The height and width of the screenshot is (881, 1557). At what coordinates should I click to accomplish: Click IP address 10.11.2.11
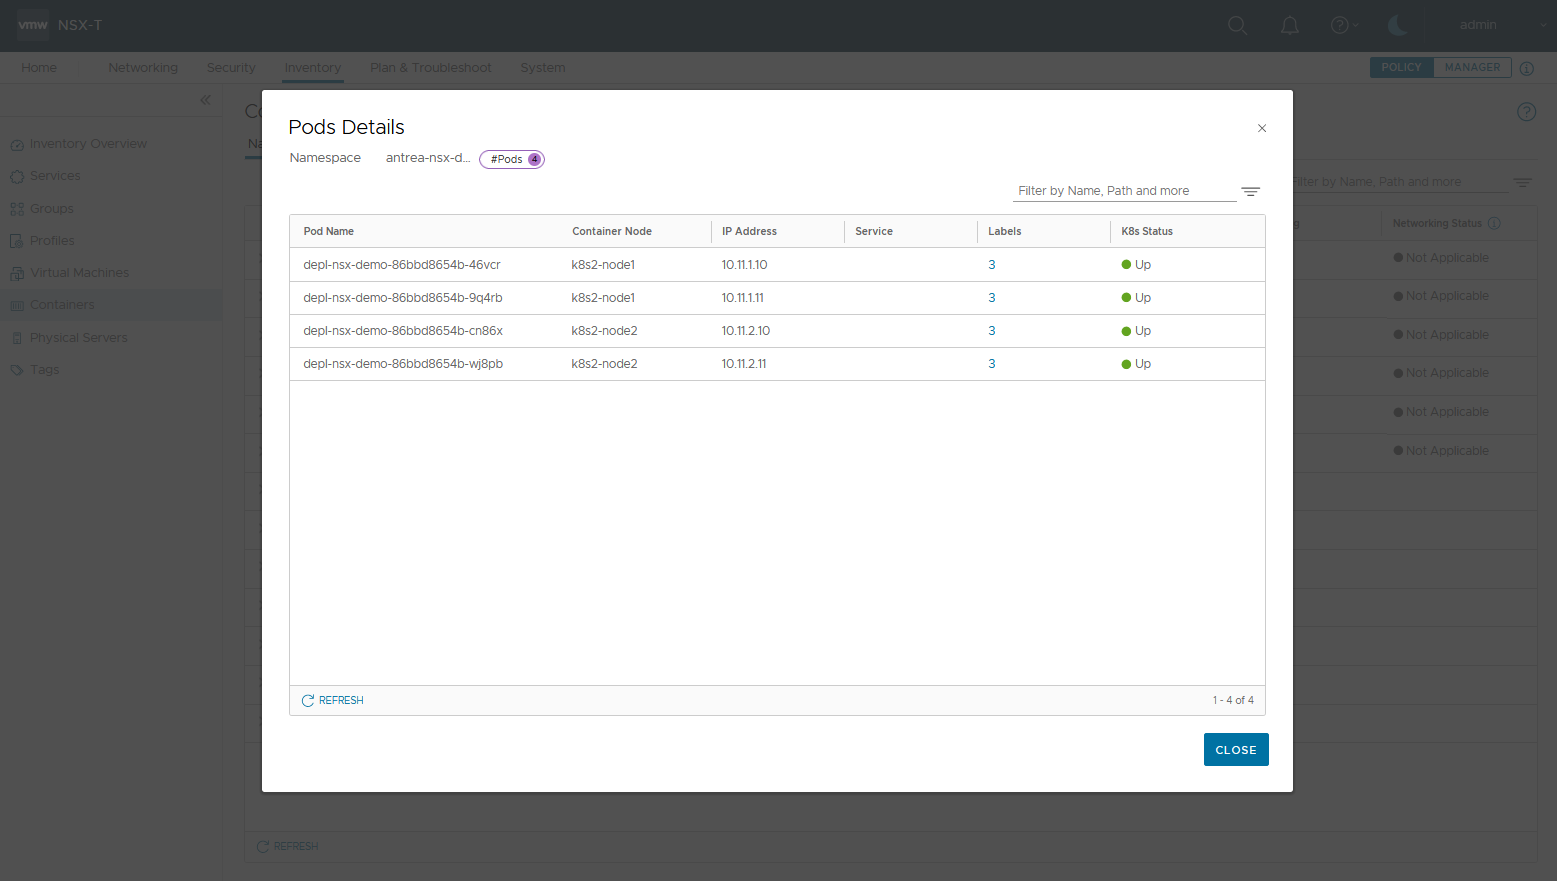744,364
